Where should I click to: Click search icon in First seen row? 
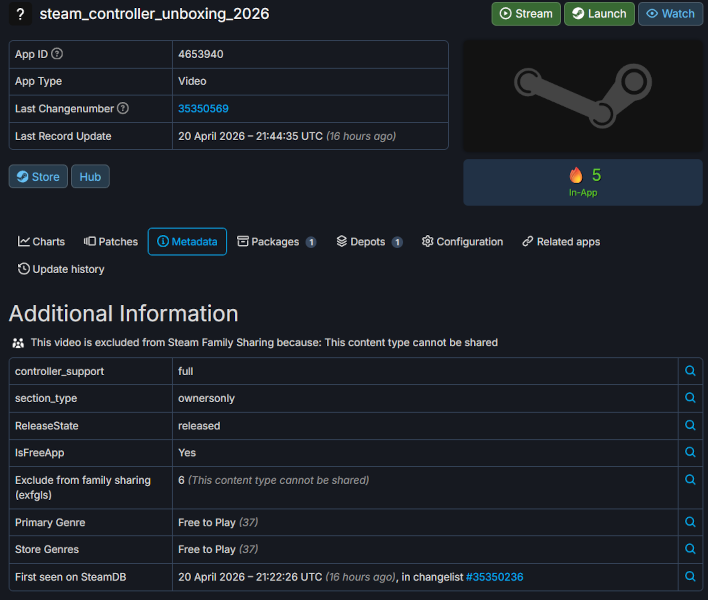[x=690, y=577]
